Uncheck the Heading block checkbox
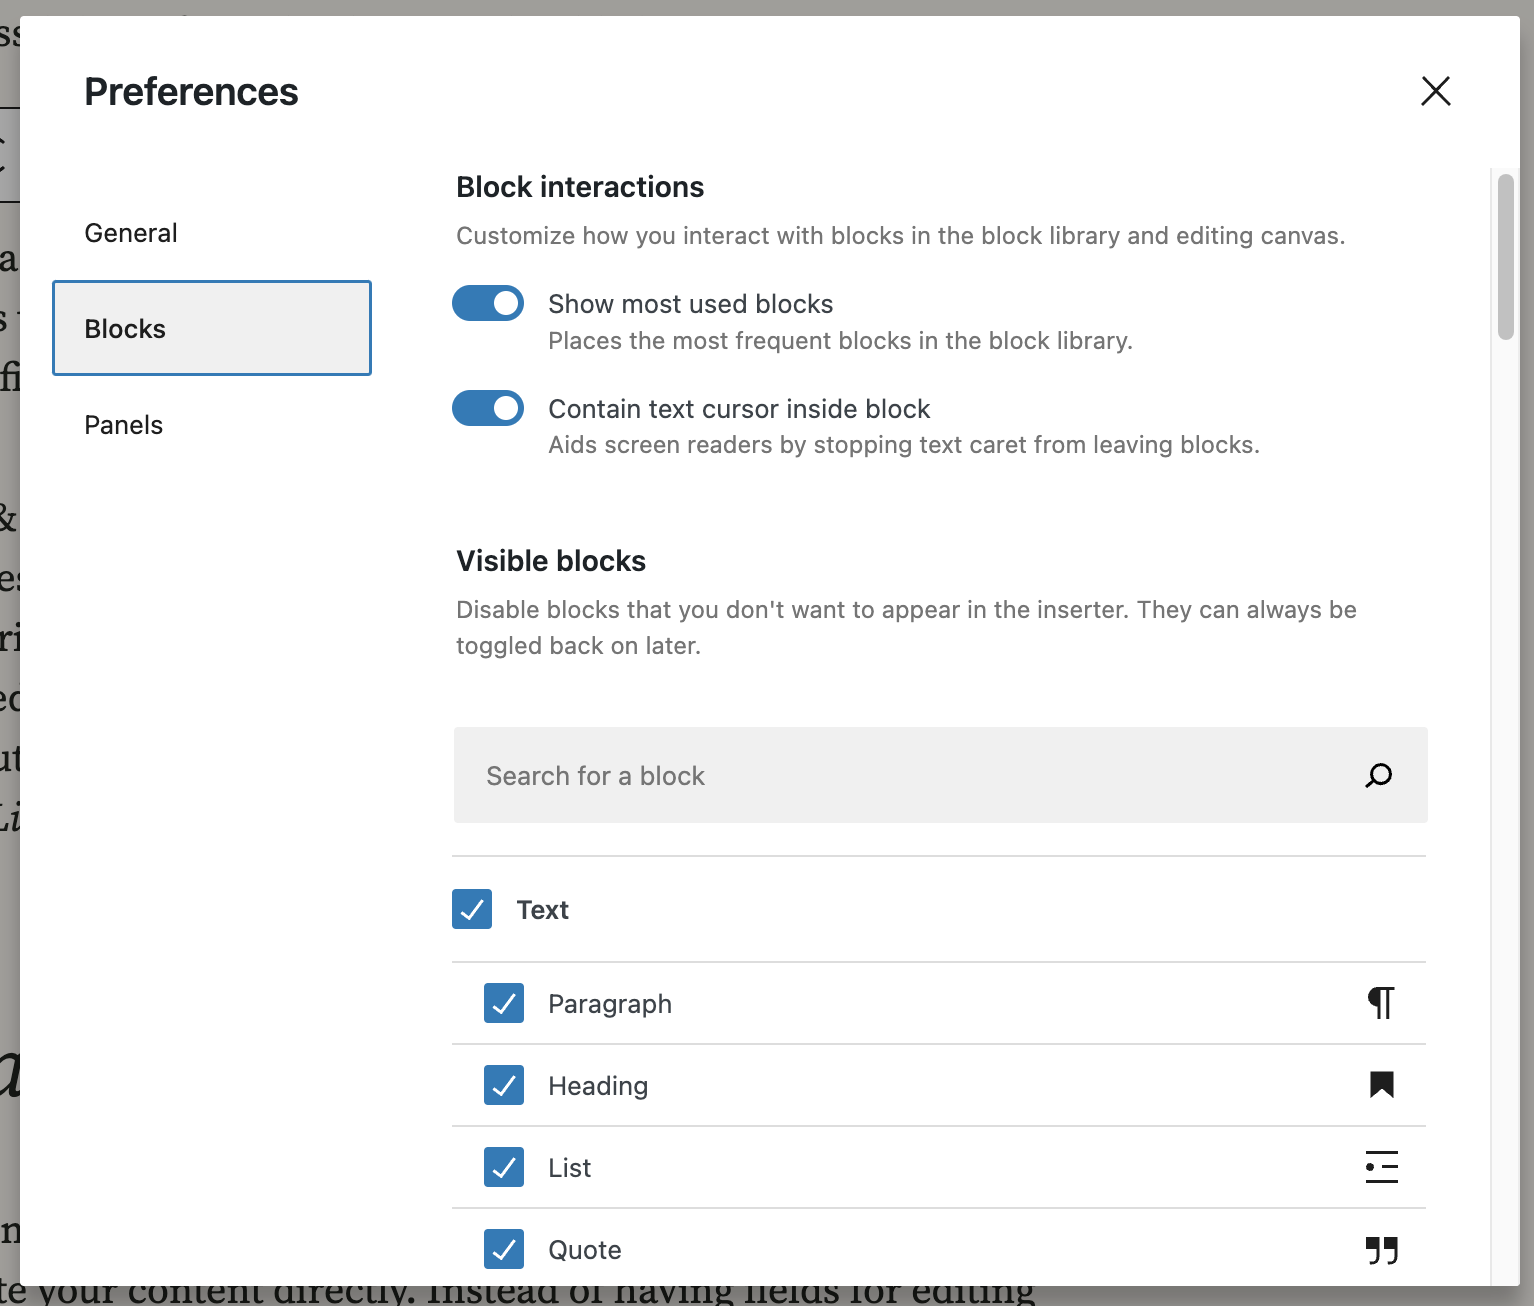This screenshot has width=1534, height=1306. 504,1085
